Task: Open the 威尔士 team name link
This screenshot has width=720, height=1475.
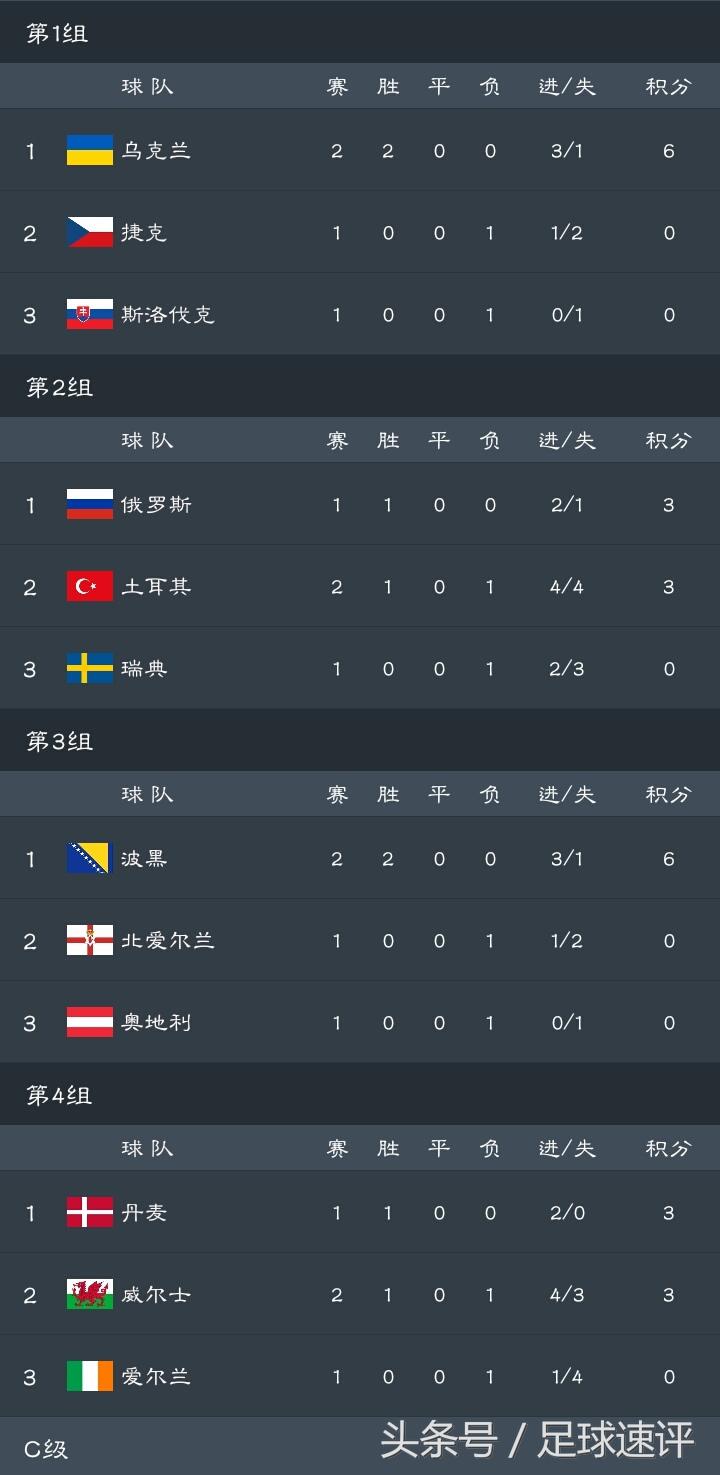Action: [x=156, y=1295]
